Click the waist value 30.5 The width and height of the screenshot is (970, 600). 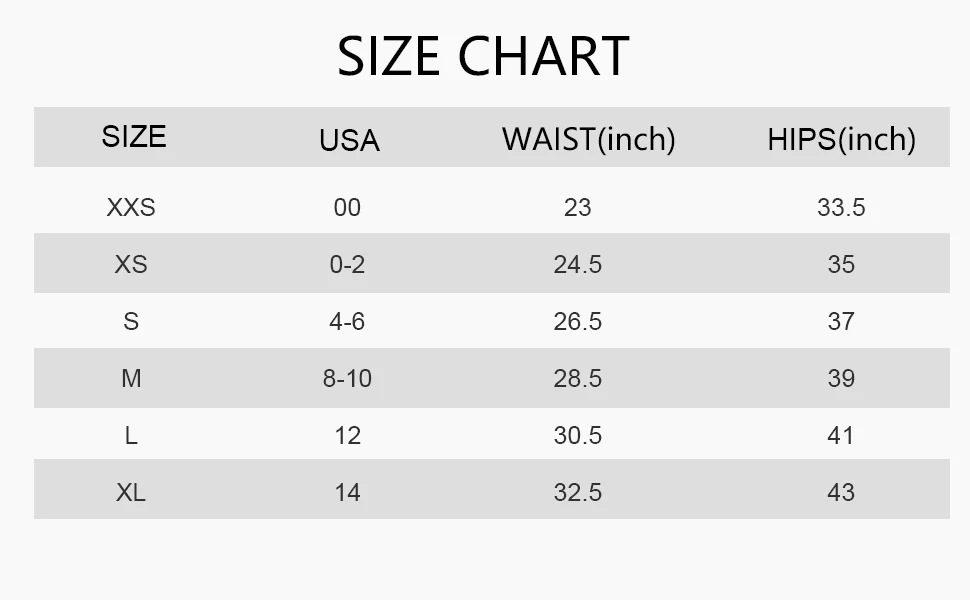[x=577, y=435]
